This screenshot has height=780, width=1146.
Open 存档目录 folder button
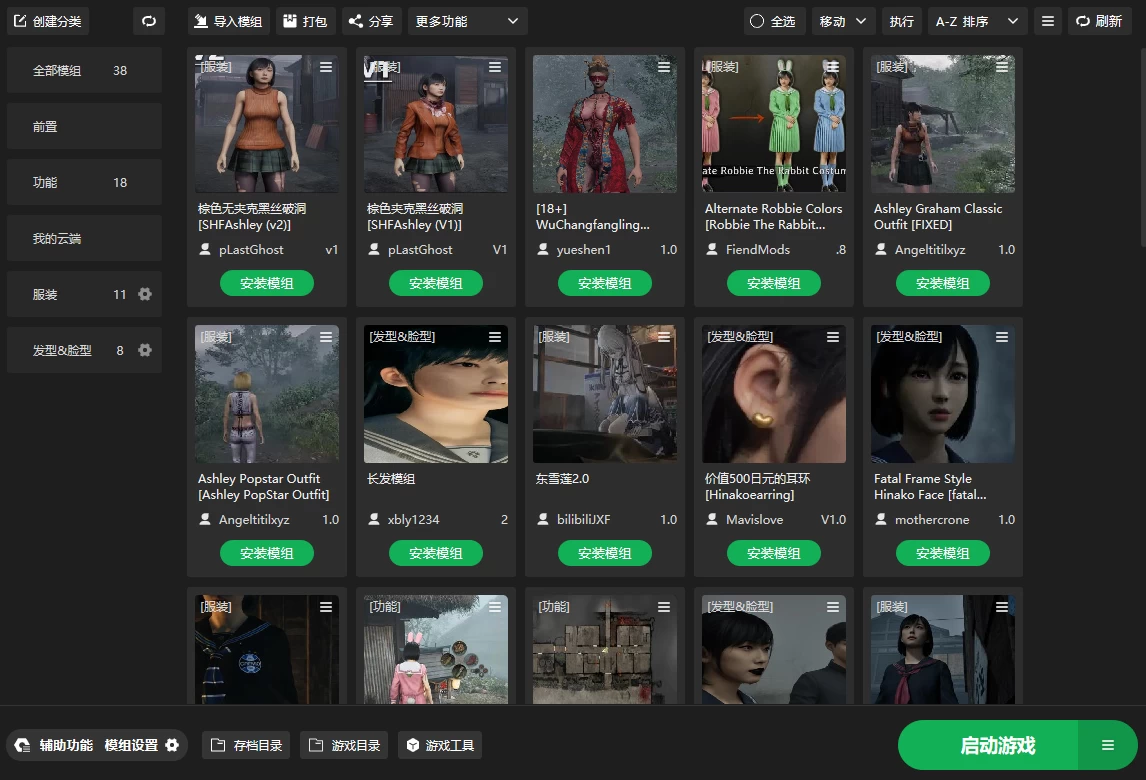click(246, 745)
